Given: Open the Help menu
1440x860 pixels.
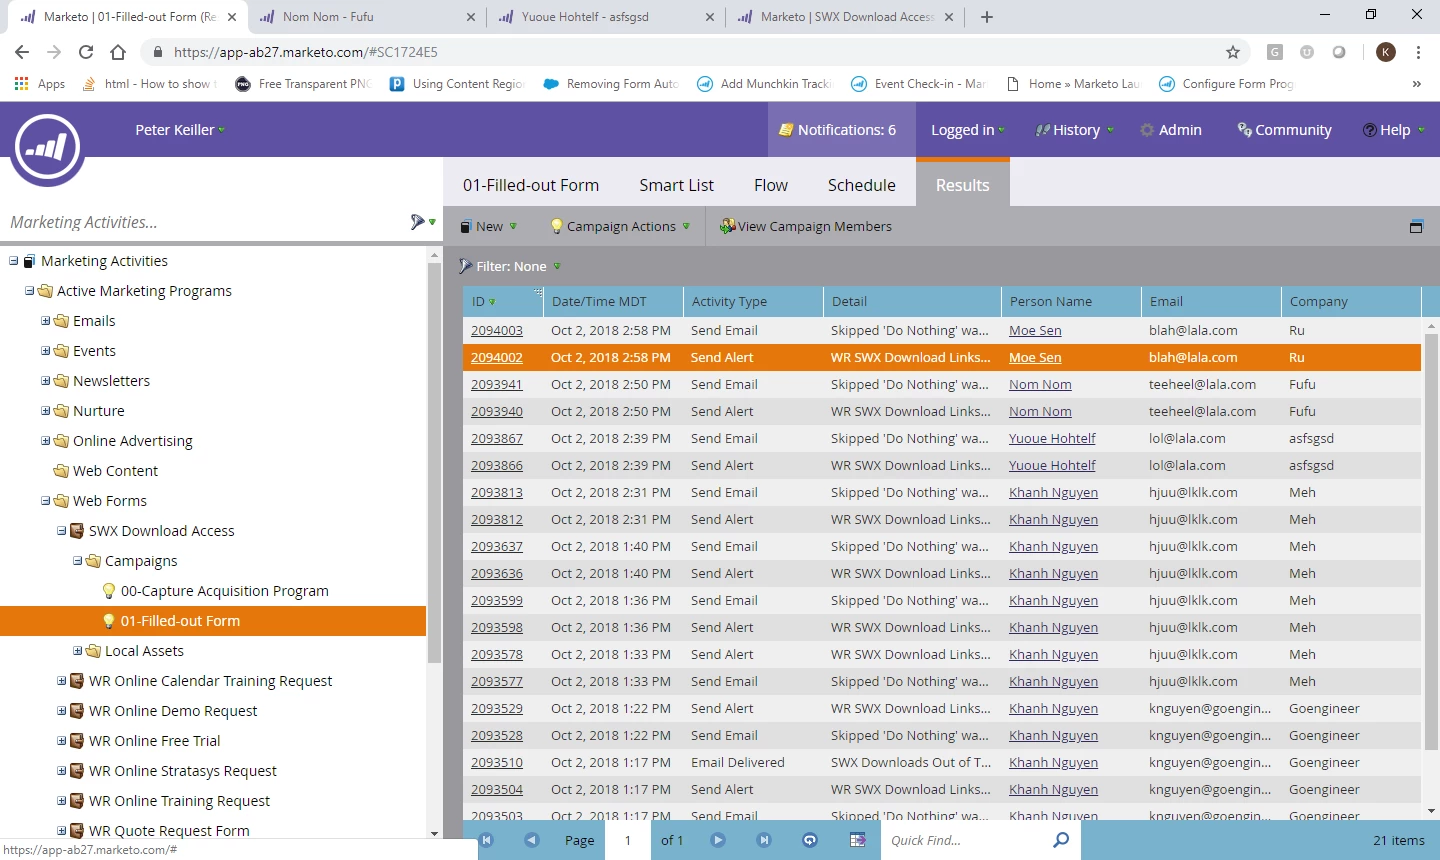Looking at the screenshot, I should point(1393,130).
